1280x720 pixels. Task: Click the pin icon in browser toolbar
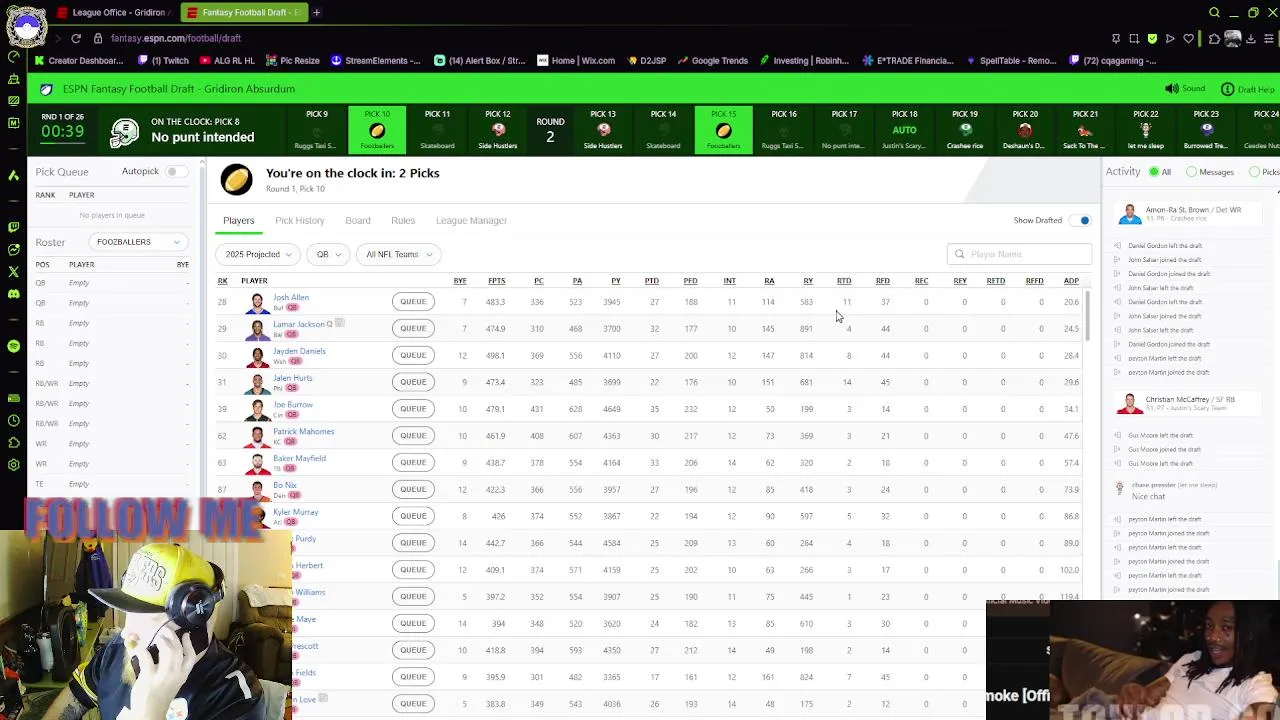[1115, 38]
